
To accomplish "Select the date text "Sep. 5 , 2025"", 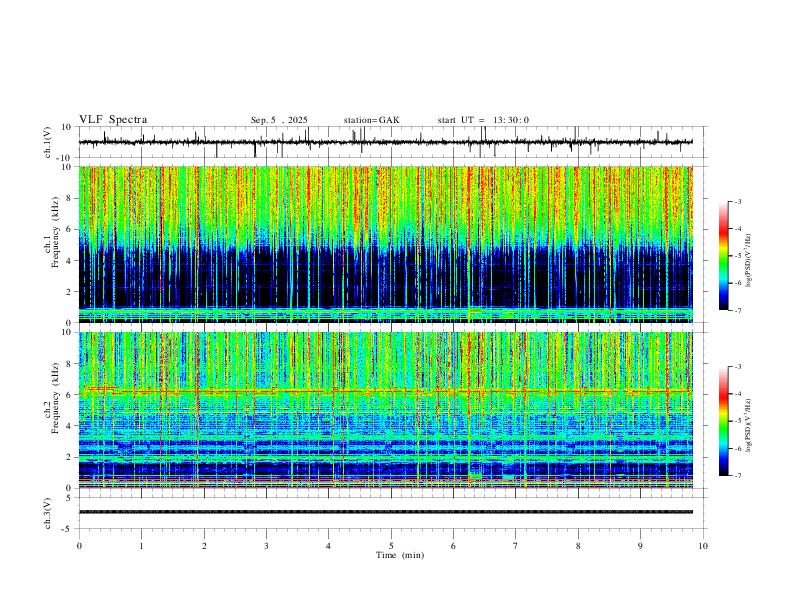I will (279, 120).
